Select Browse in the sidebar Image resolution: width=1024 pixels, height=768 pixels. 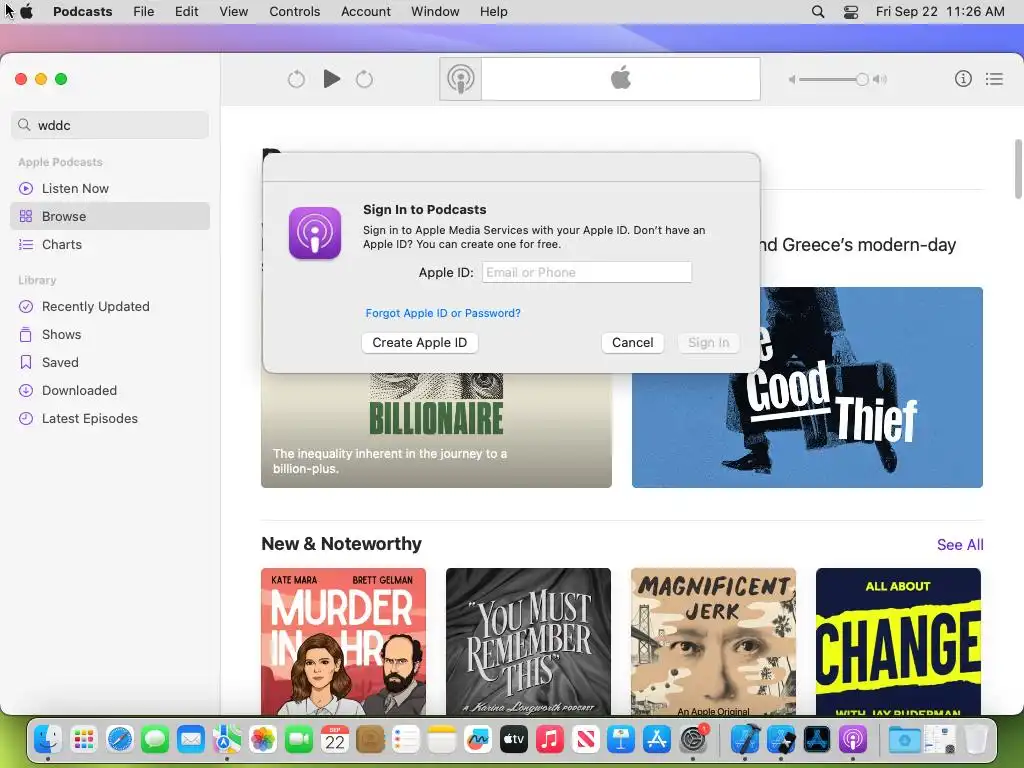point(110,216)
